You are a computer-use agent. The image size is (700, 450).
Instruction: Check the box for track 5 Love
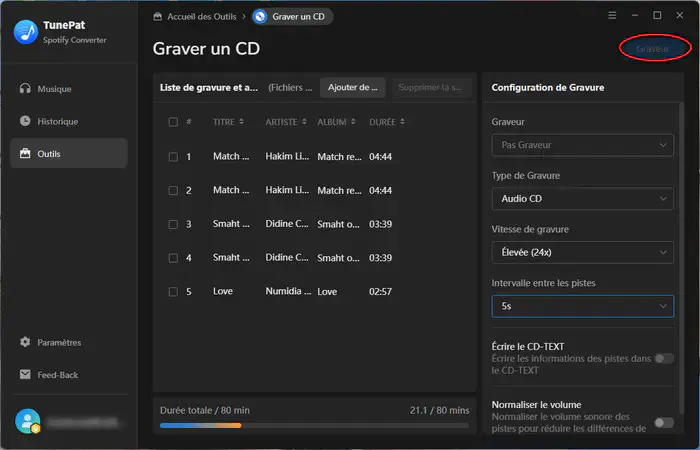pyautogui.click(x=173, y=292)
